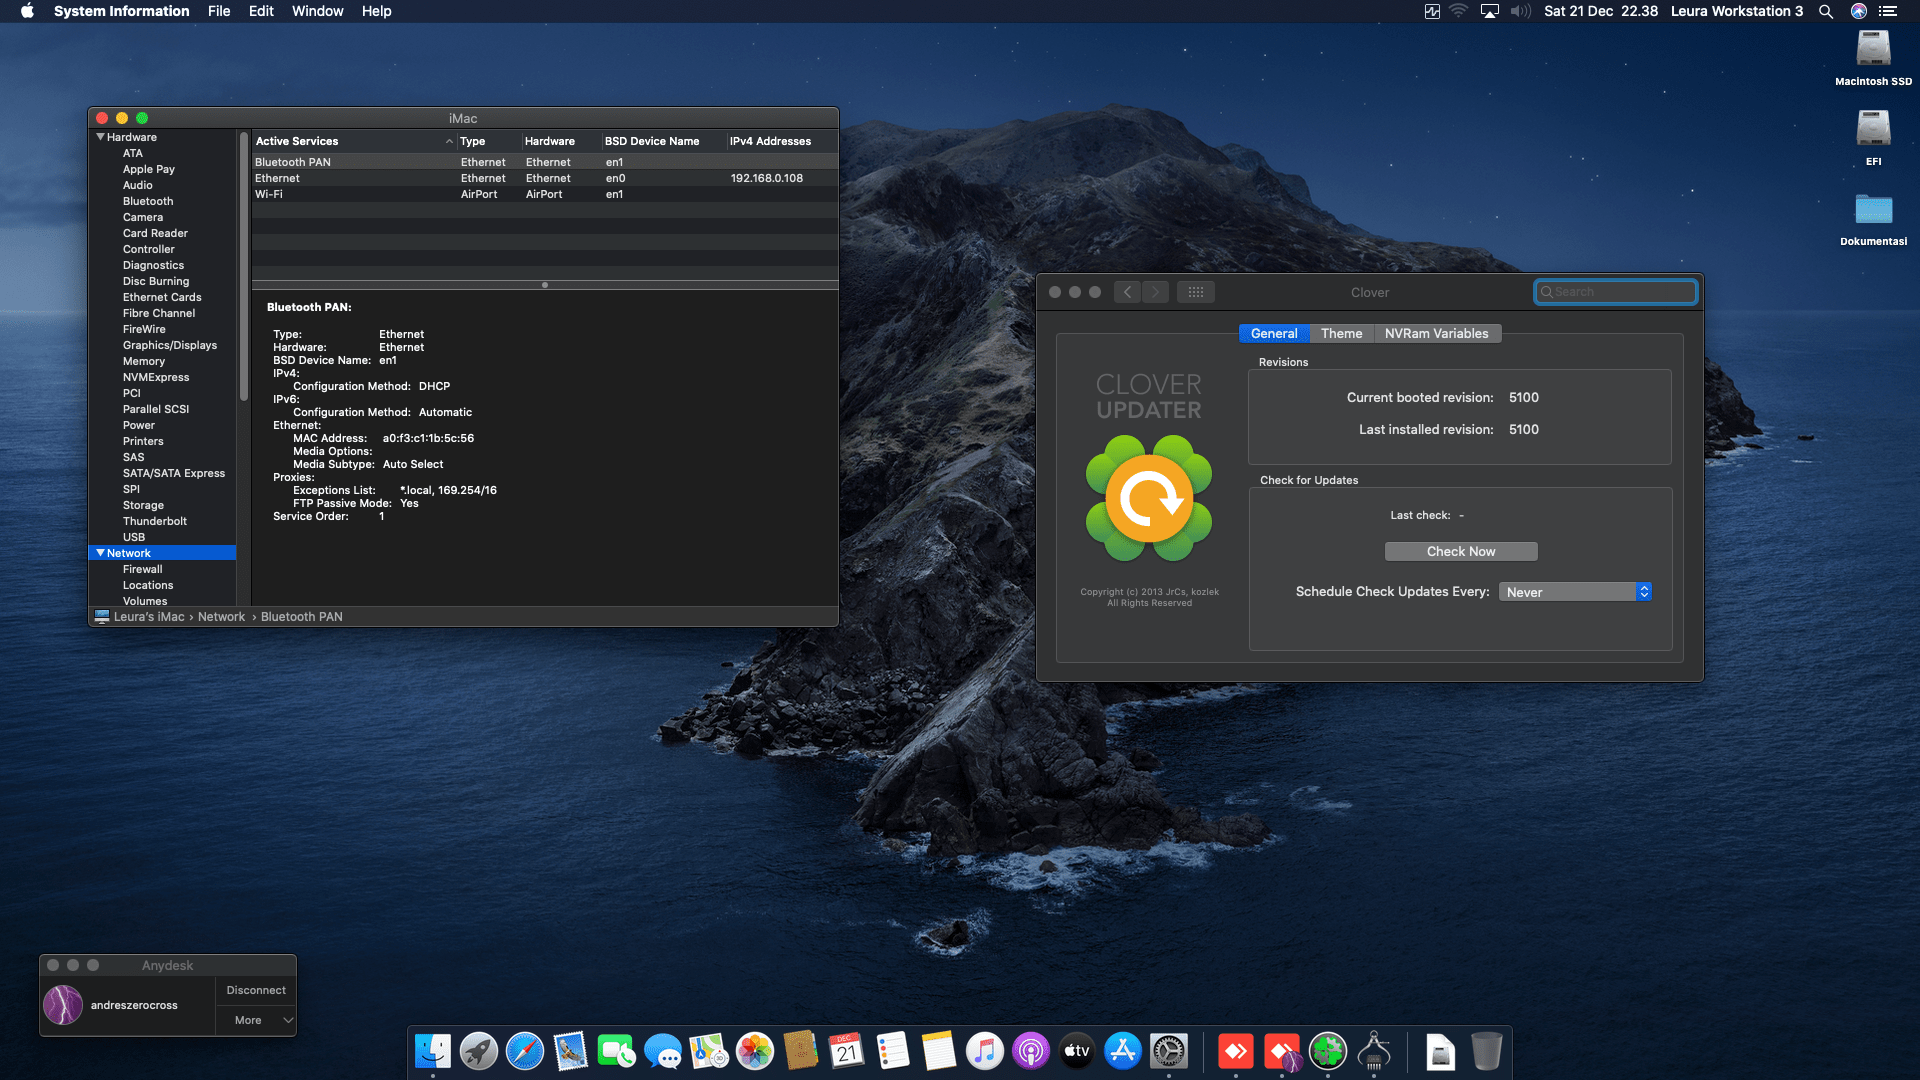Viewport: 1920px width, 1080px height.
Task: Collapse the Network section in the sidebar
Action: 101,552
